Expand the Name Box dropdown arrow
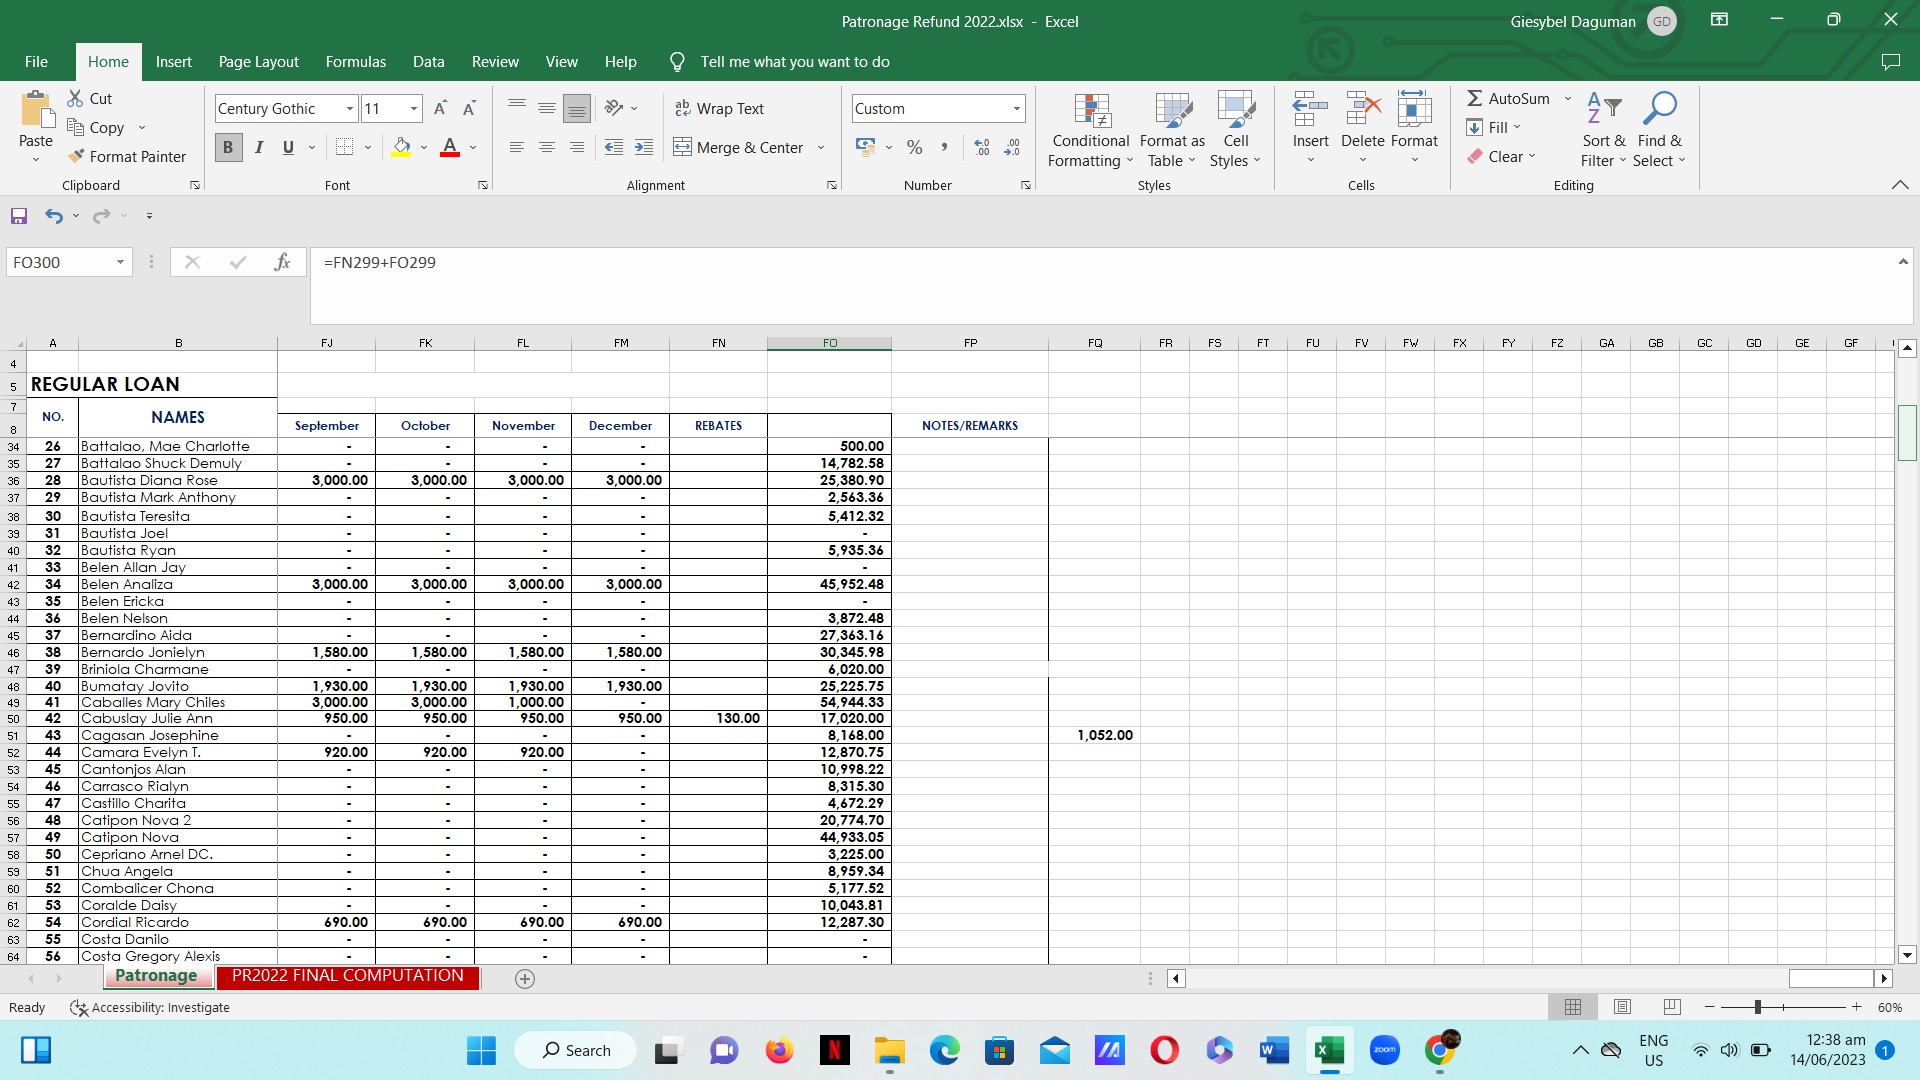The width and height of the screenshot is (1920, 1080). pyautogui.click(x=120, y=262)
